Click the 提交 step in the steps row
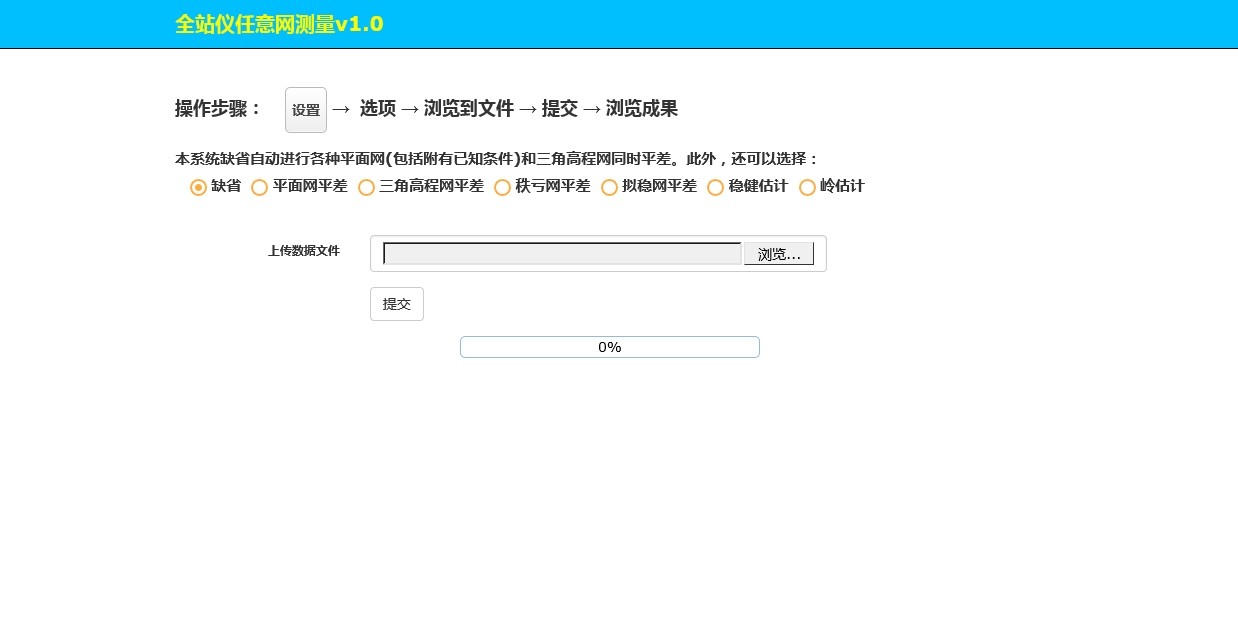Viewport: 1238px width, 625px height. click(x=560, y=109)
